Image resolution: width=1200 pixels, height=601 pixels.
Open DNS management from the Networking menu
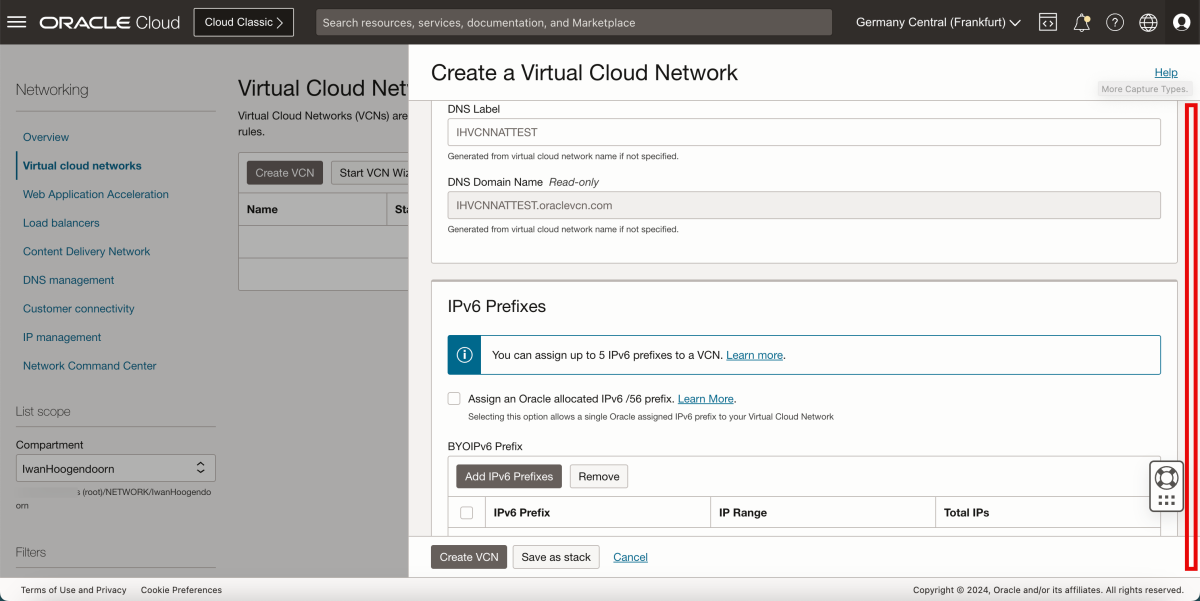point(68,279)
